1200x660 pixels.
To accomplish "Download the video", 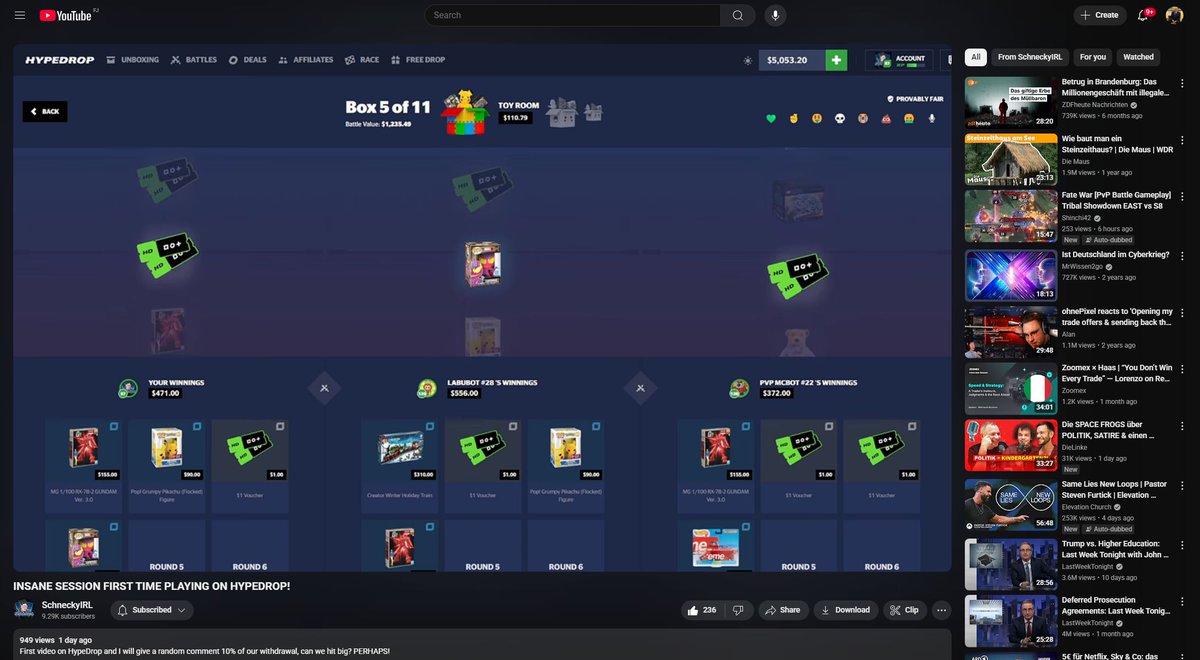I will 845,610.
